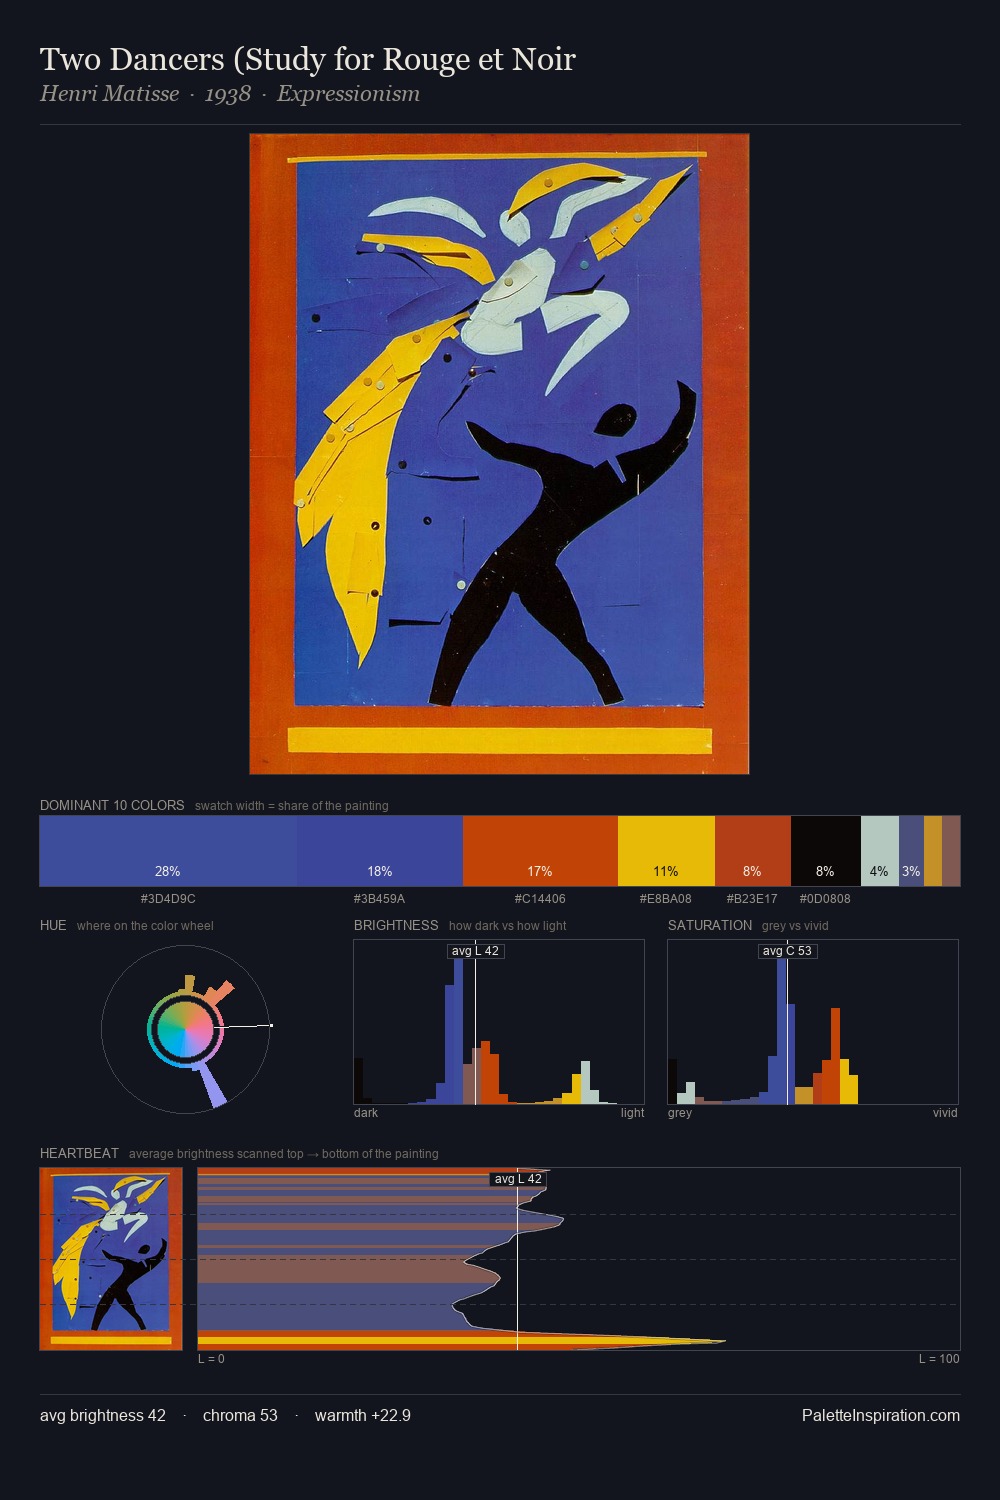Click the HUE section heading

[53, 925]
